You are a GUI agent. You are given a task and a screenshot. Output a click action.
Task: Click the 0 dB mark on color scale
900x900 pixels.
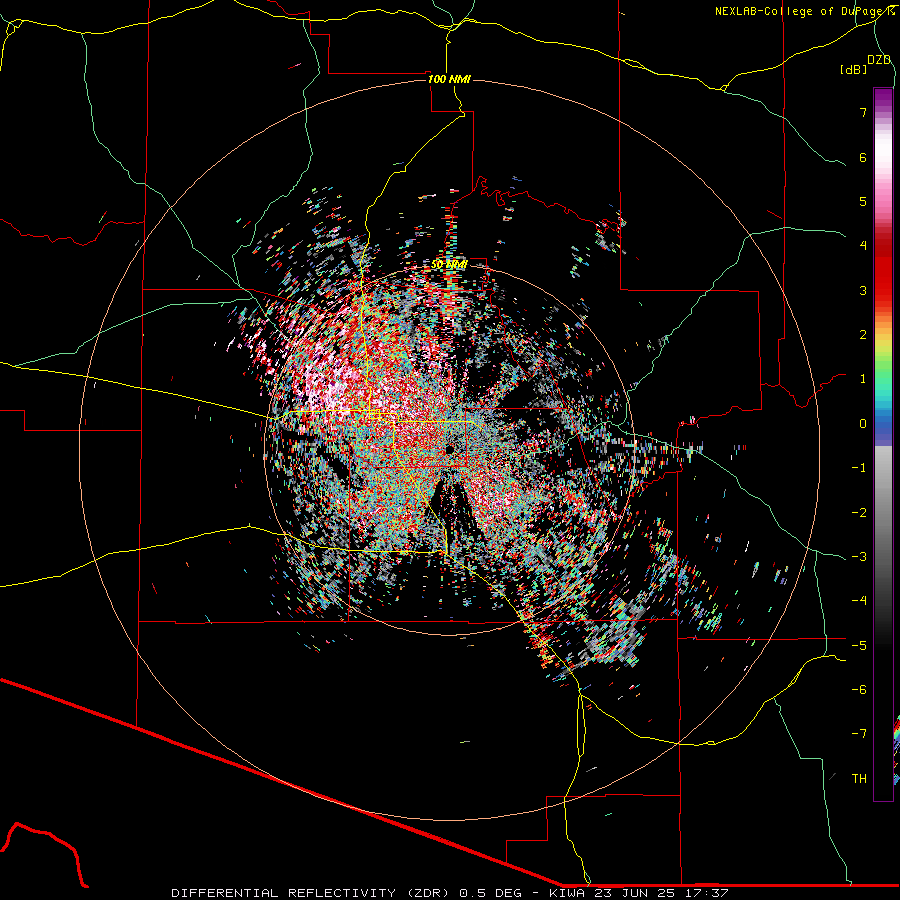(x=863, y=424)
